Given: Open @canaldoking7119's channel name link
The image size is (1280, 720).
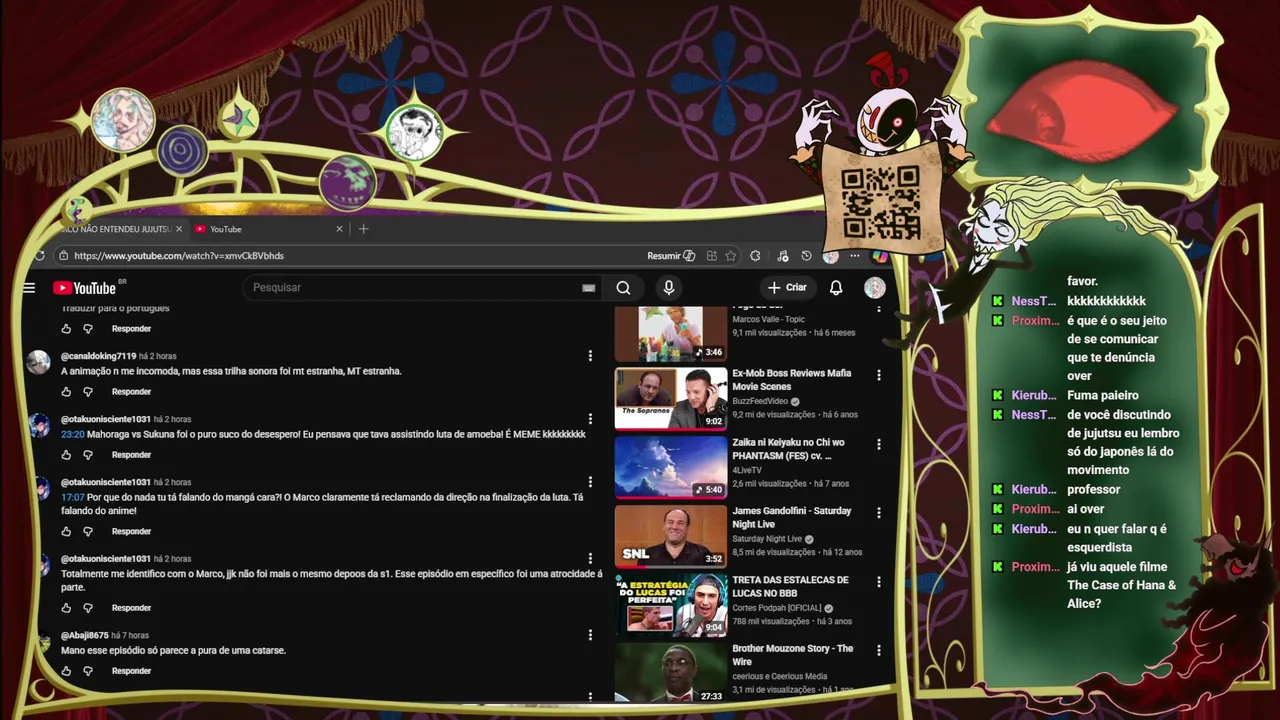Looking at the screenshot, I should click(98, 356).
